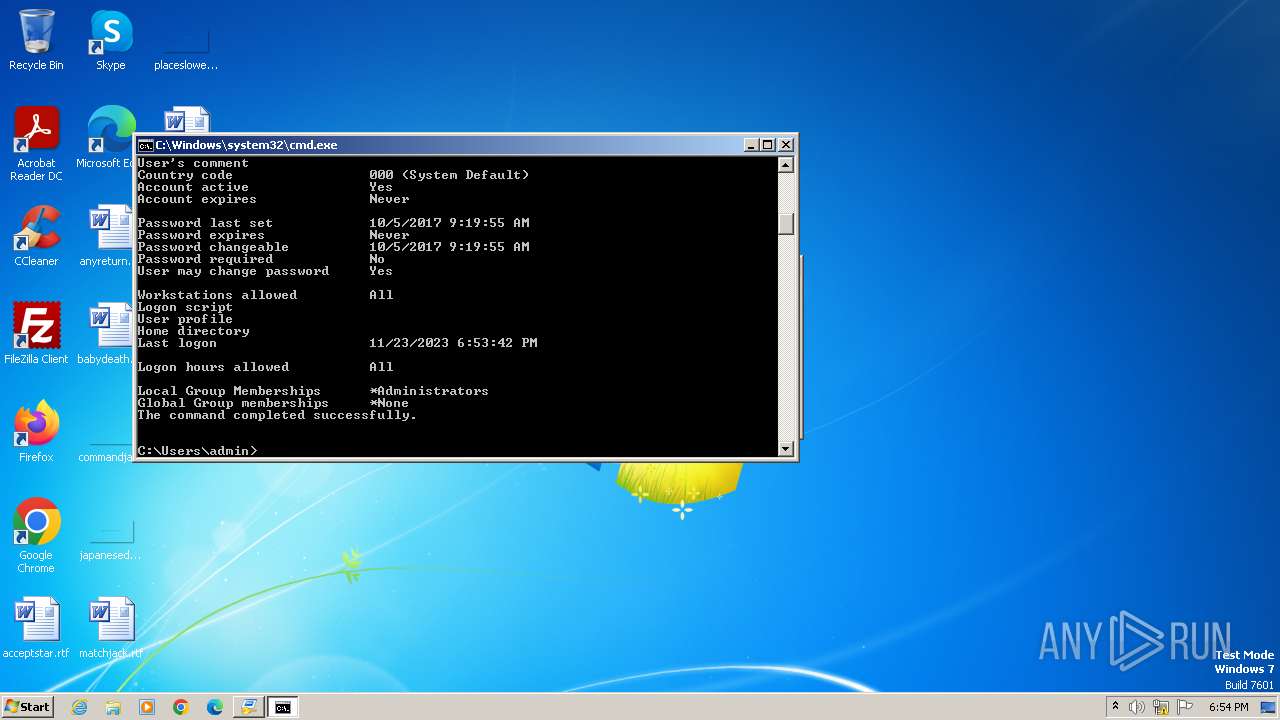
Task: Click the cmd.exe scrollbar down arrow
Action: pyautogui.click(x=786, y=449)
